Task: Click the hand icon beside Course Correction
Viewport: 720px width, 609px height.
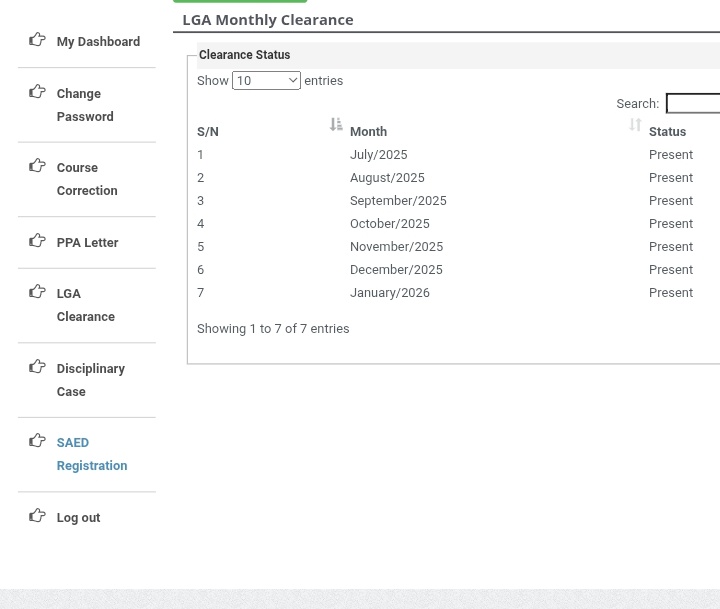Action: tap(37, 166)
